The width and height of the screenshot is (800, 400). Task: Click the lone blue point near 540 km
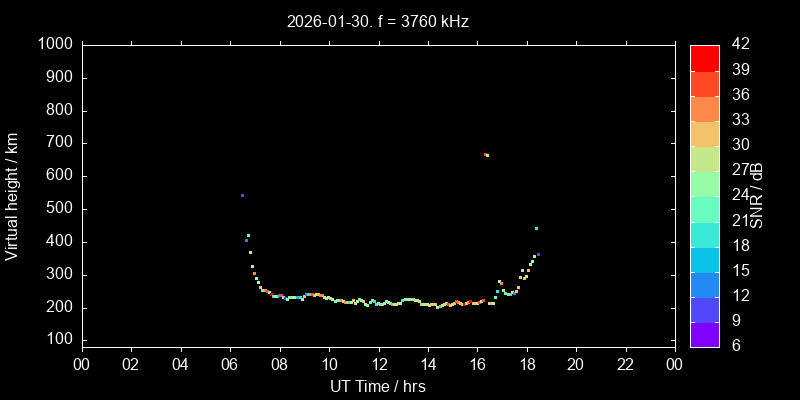(242, 196)
